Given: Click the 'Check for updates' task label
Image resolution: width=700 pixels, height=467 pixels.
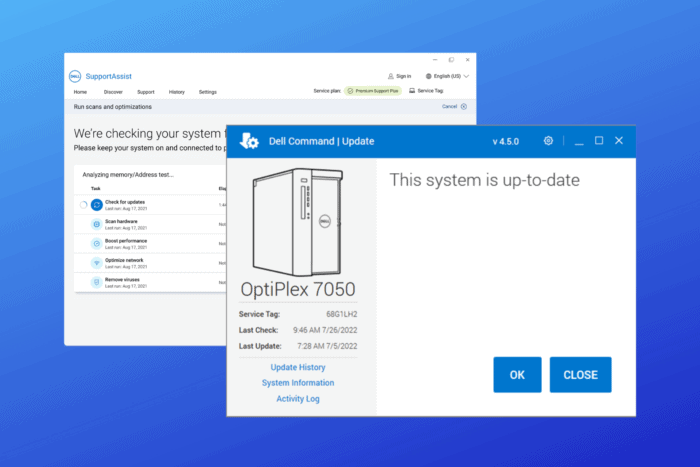Looking at the screenshot, I should (125, 202).
